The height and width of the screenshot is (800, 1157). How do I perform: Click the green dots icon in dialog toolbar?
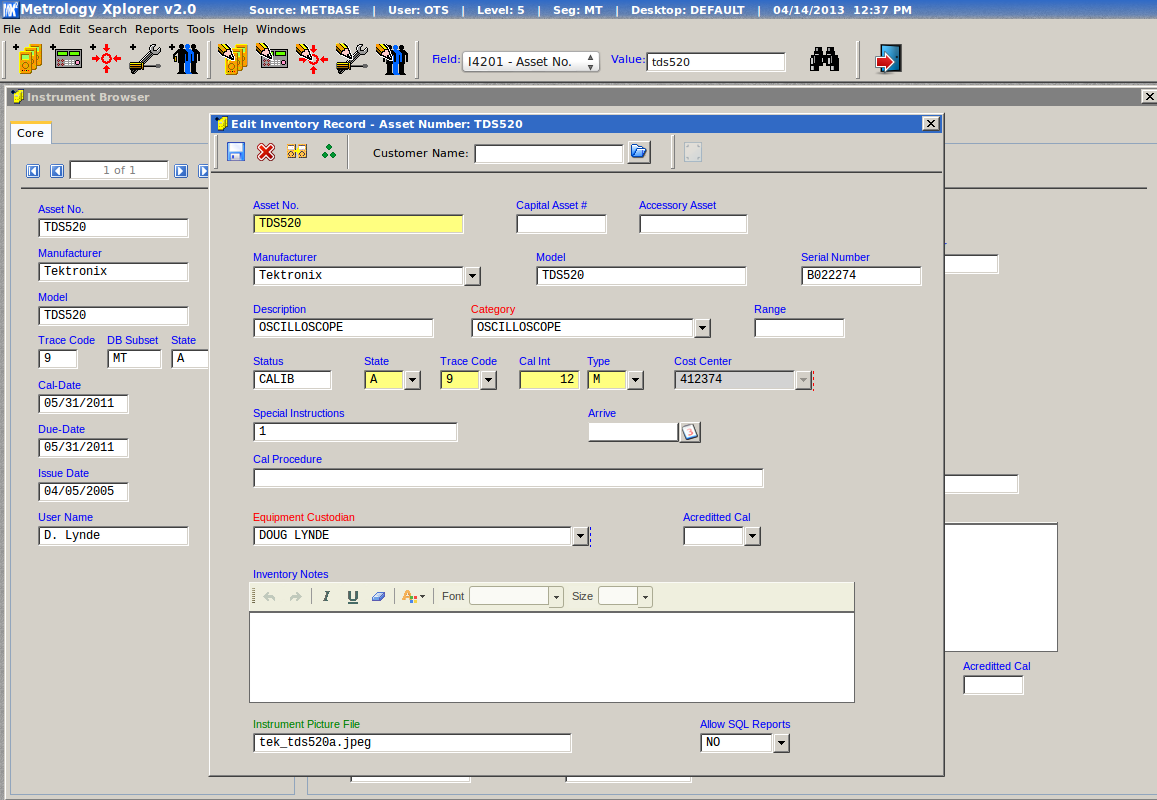coord(328,152)
